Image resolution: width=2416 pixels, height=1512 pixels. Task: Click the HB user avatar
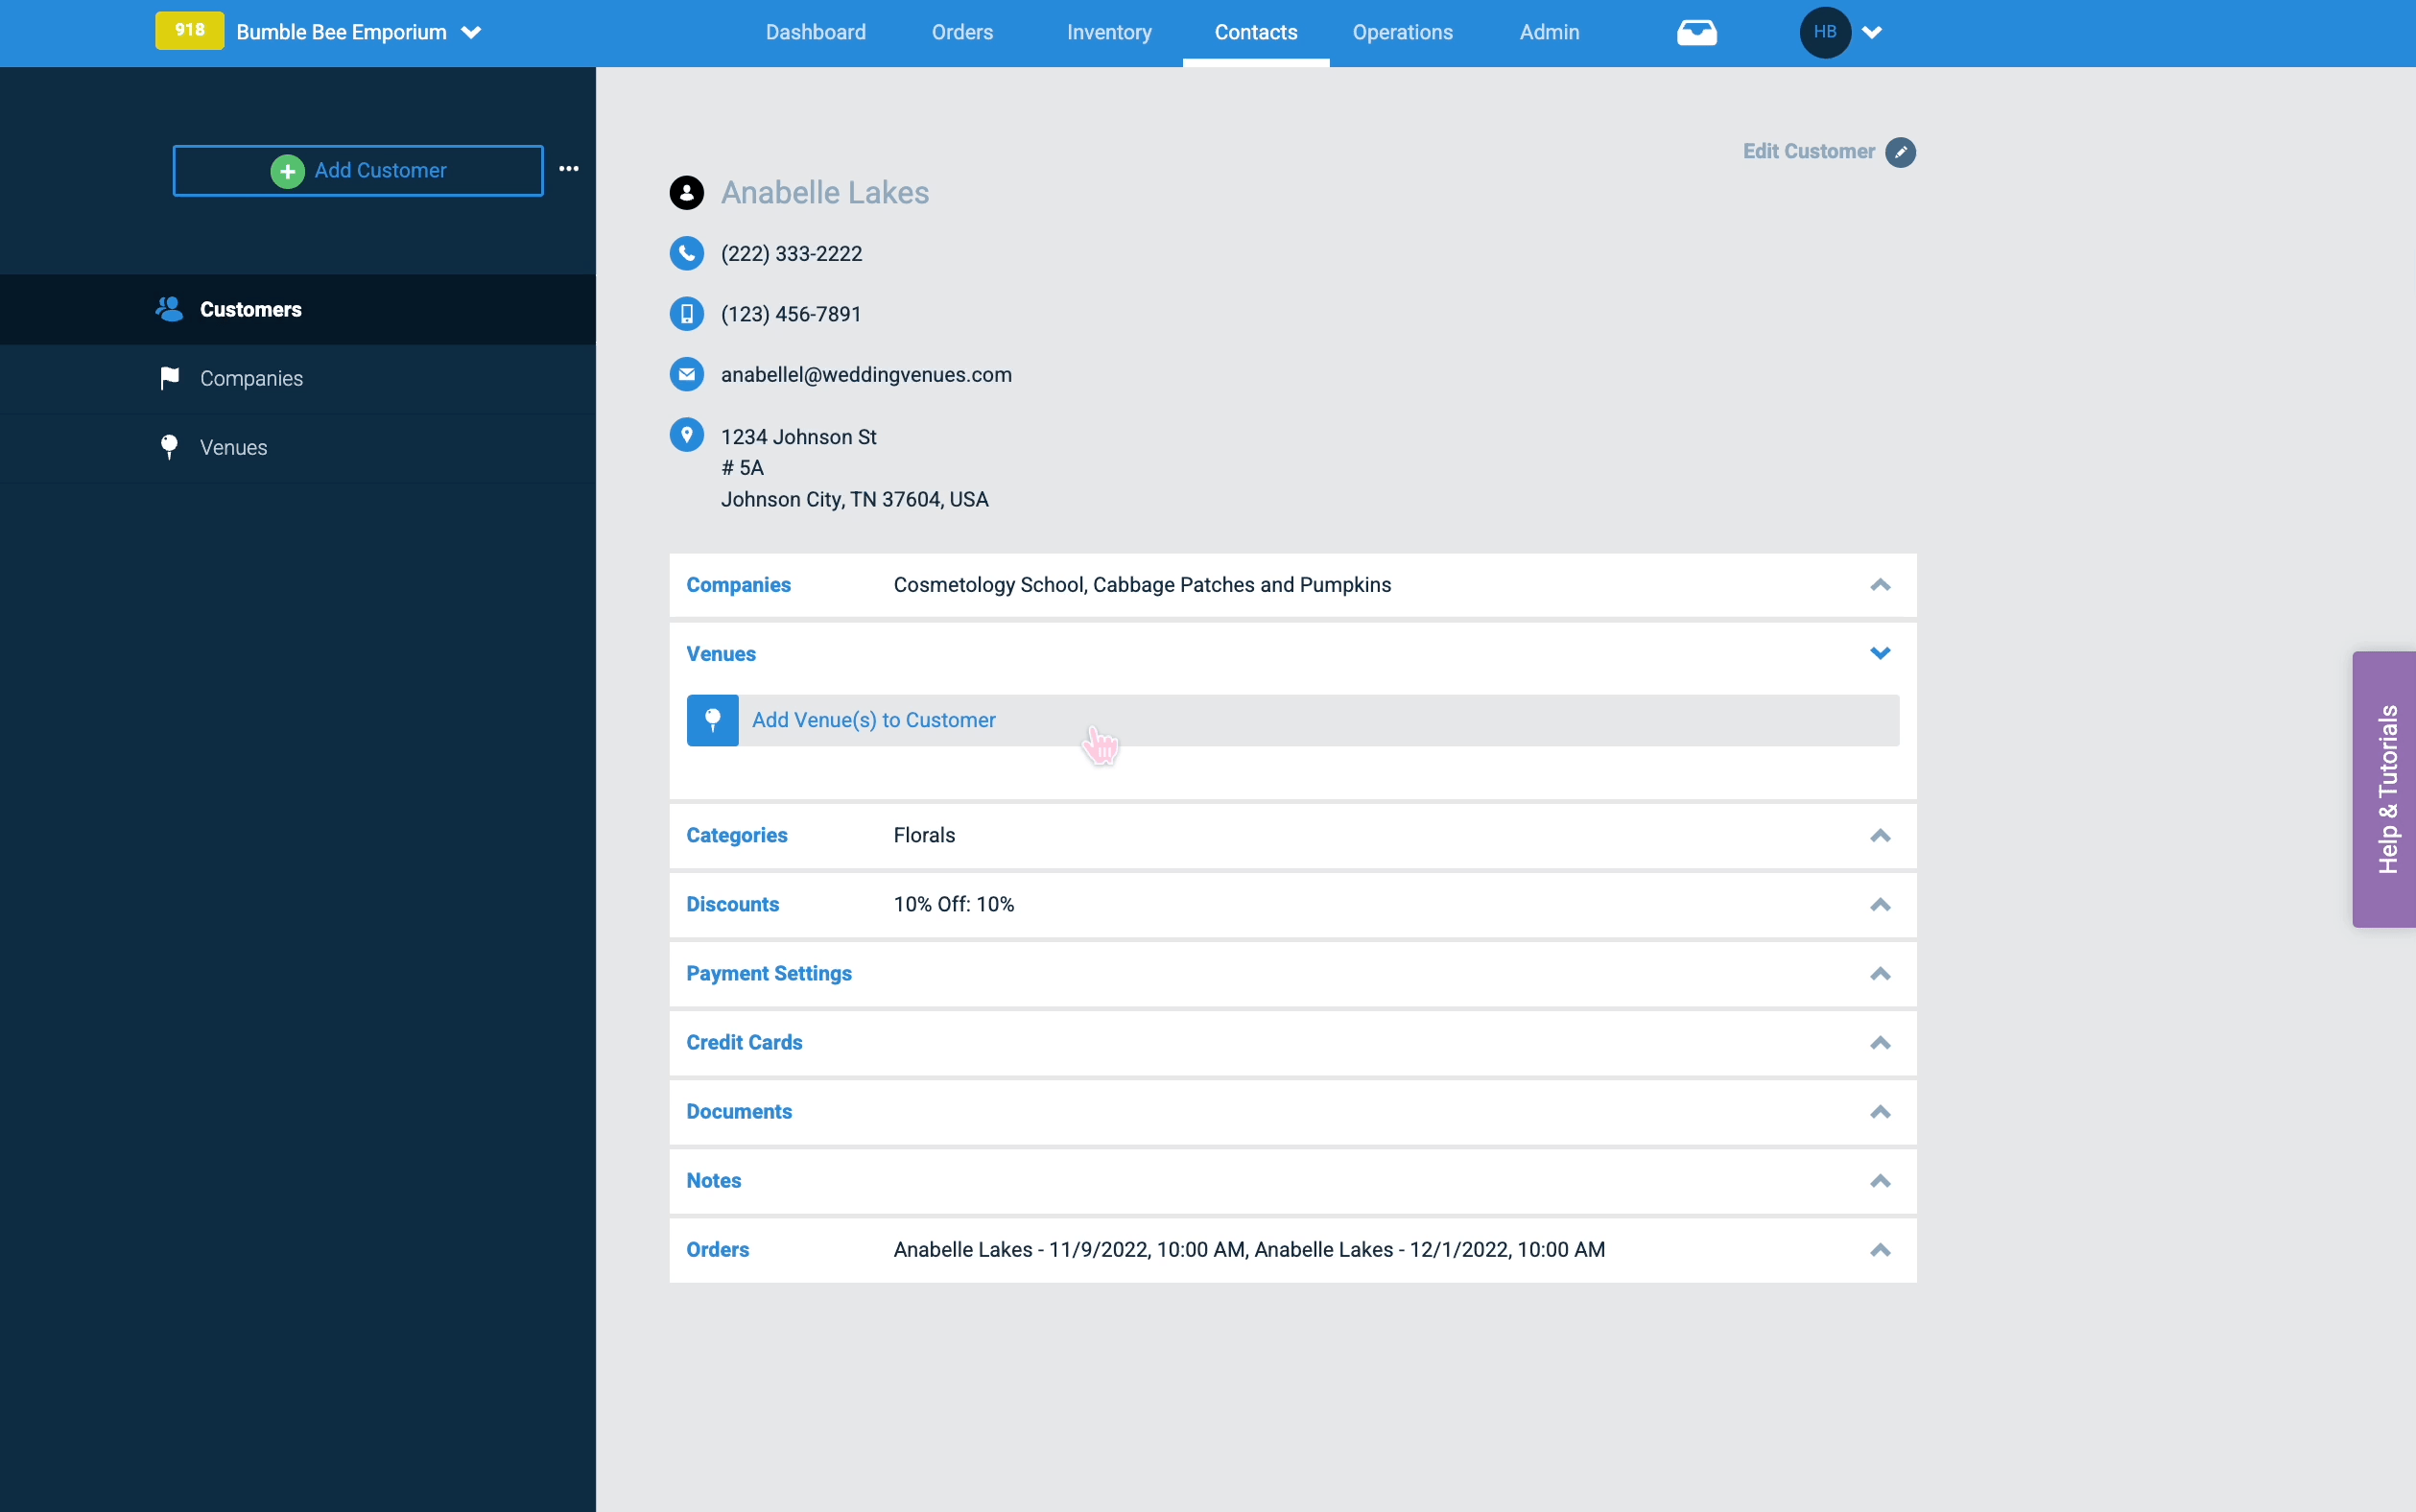click(x=1825, y=32)
